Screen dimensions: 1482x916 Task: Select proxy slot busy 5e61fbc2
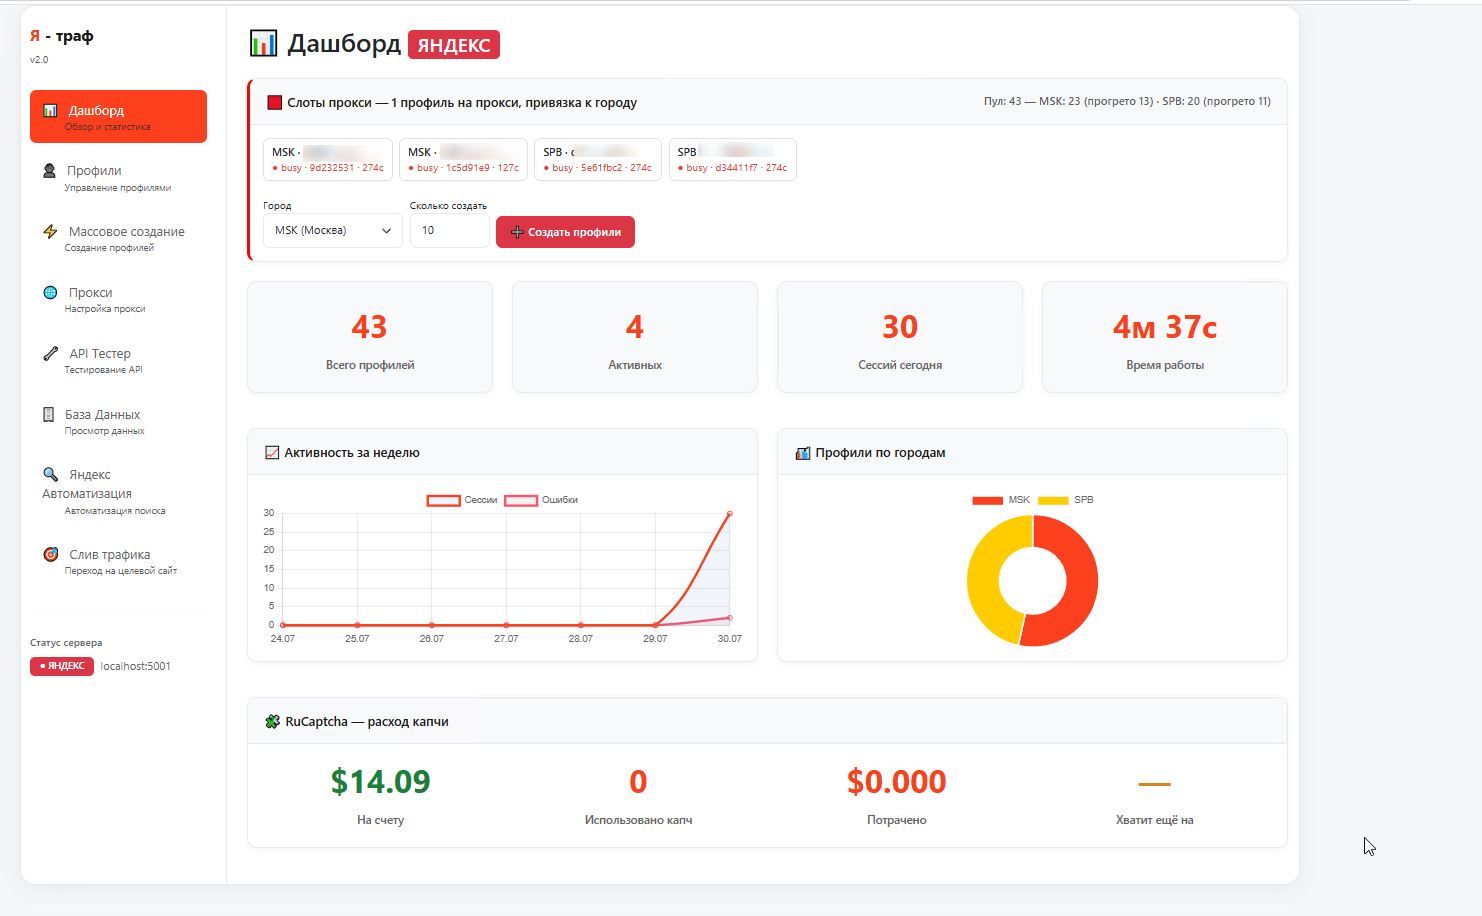(x=598, y=160)
